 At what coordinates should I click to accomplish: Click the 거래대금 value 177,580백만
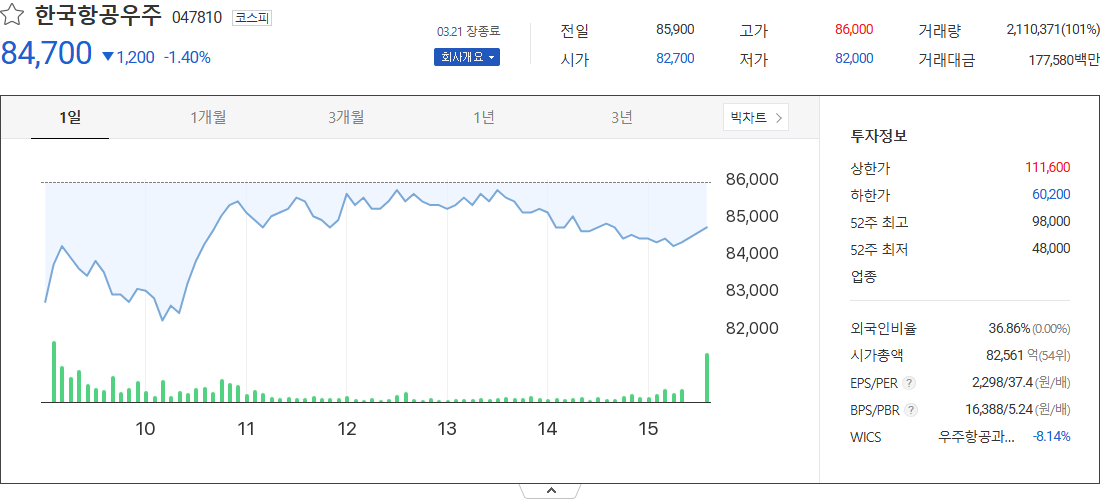point(1064,60)
